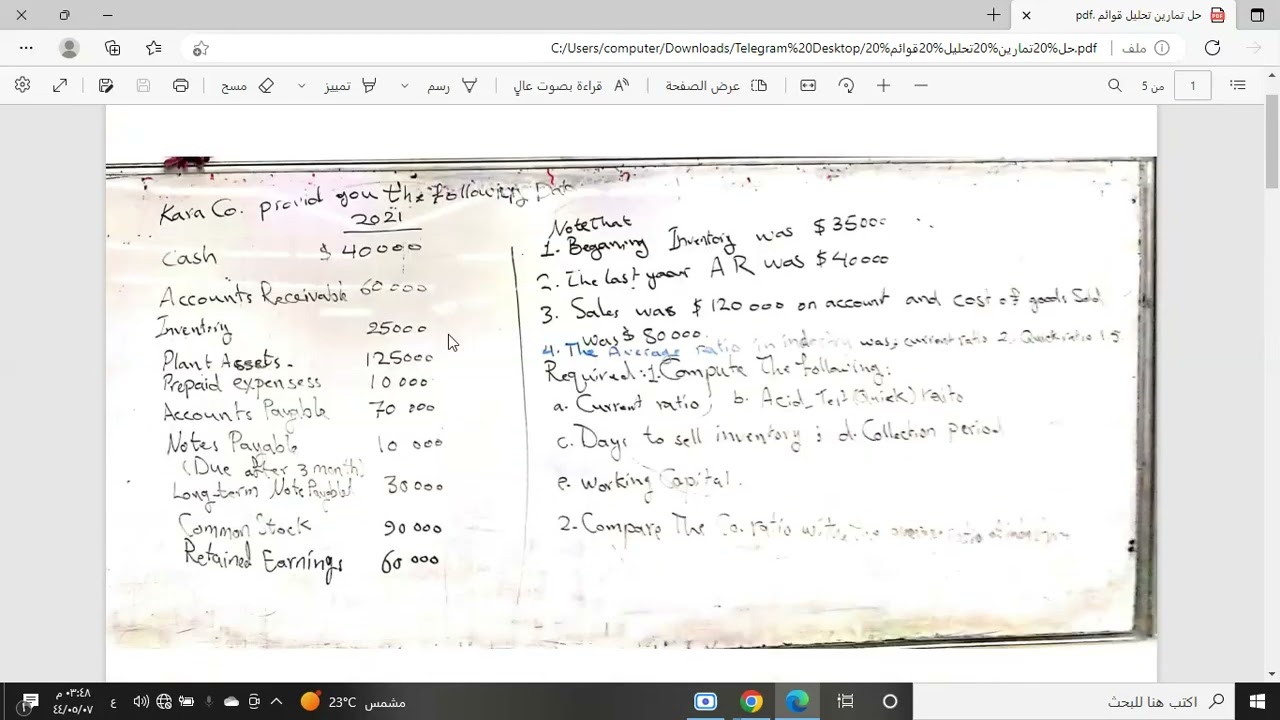Start Read aloud (قراءة بصوت عالٍ)

pos(572,86)
